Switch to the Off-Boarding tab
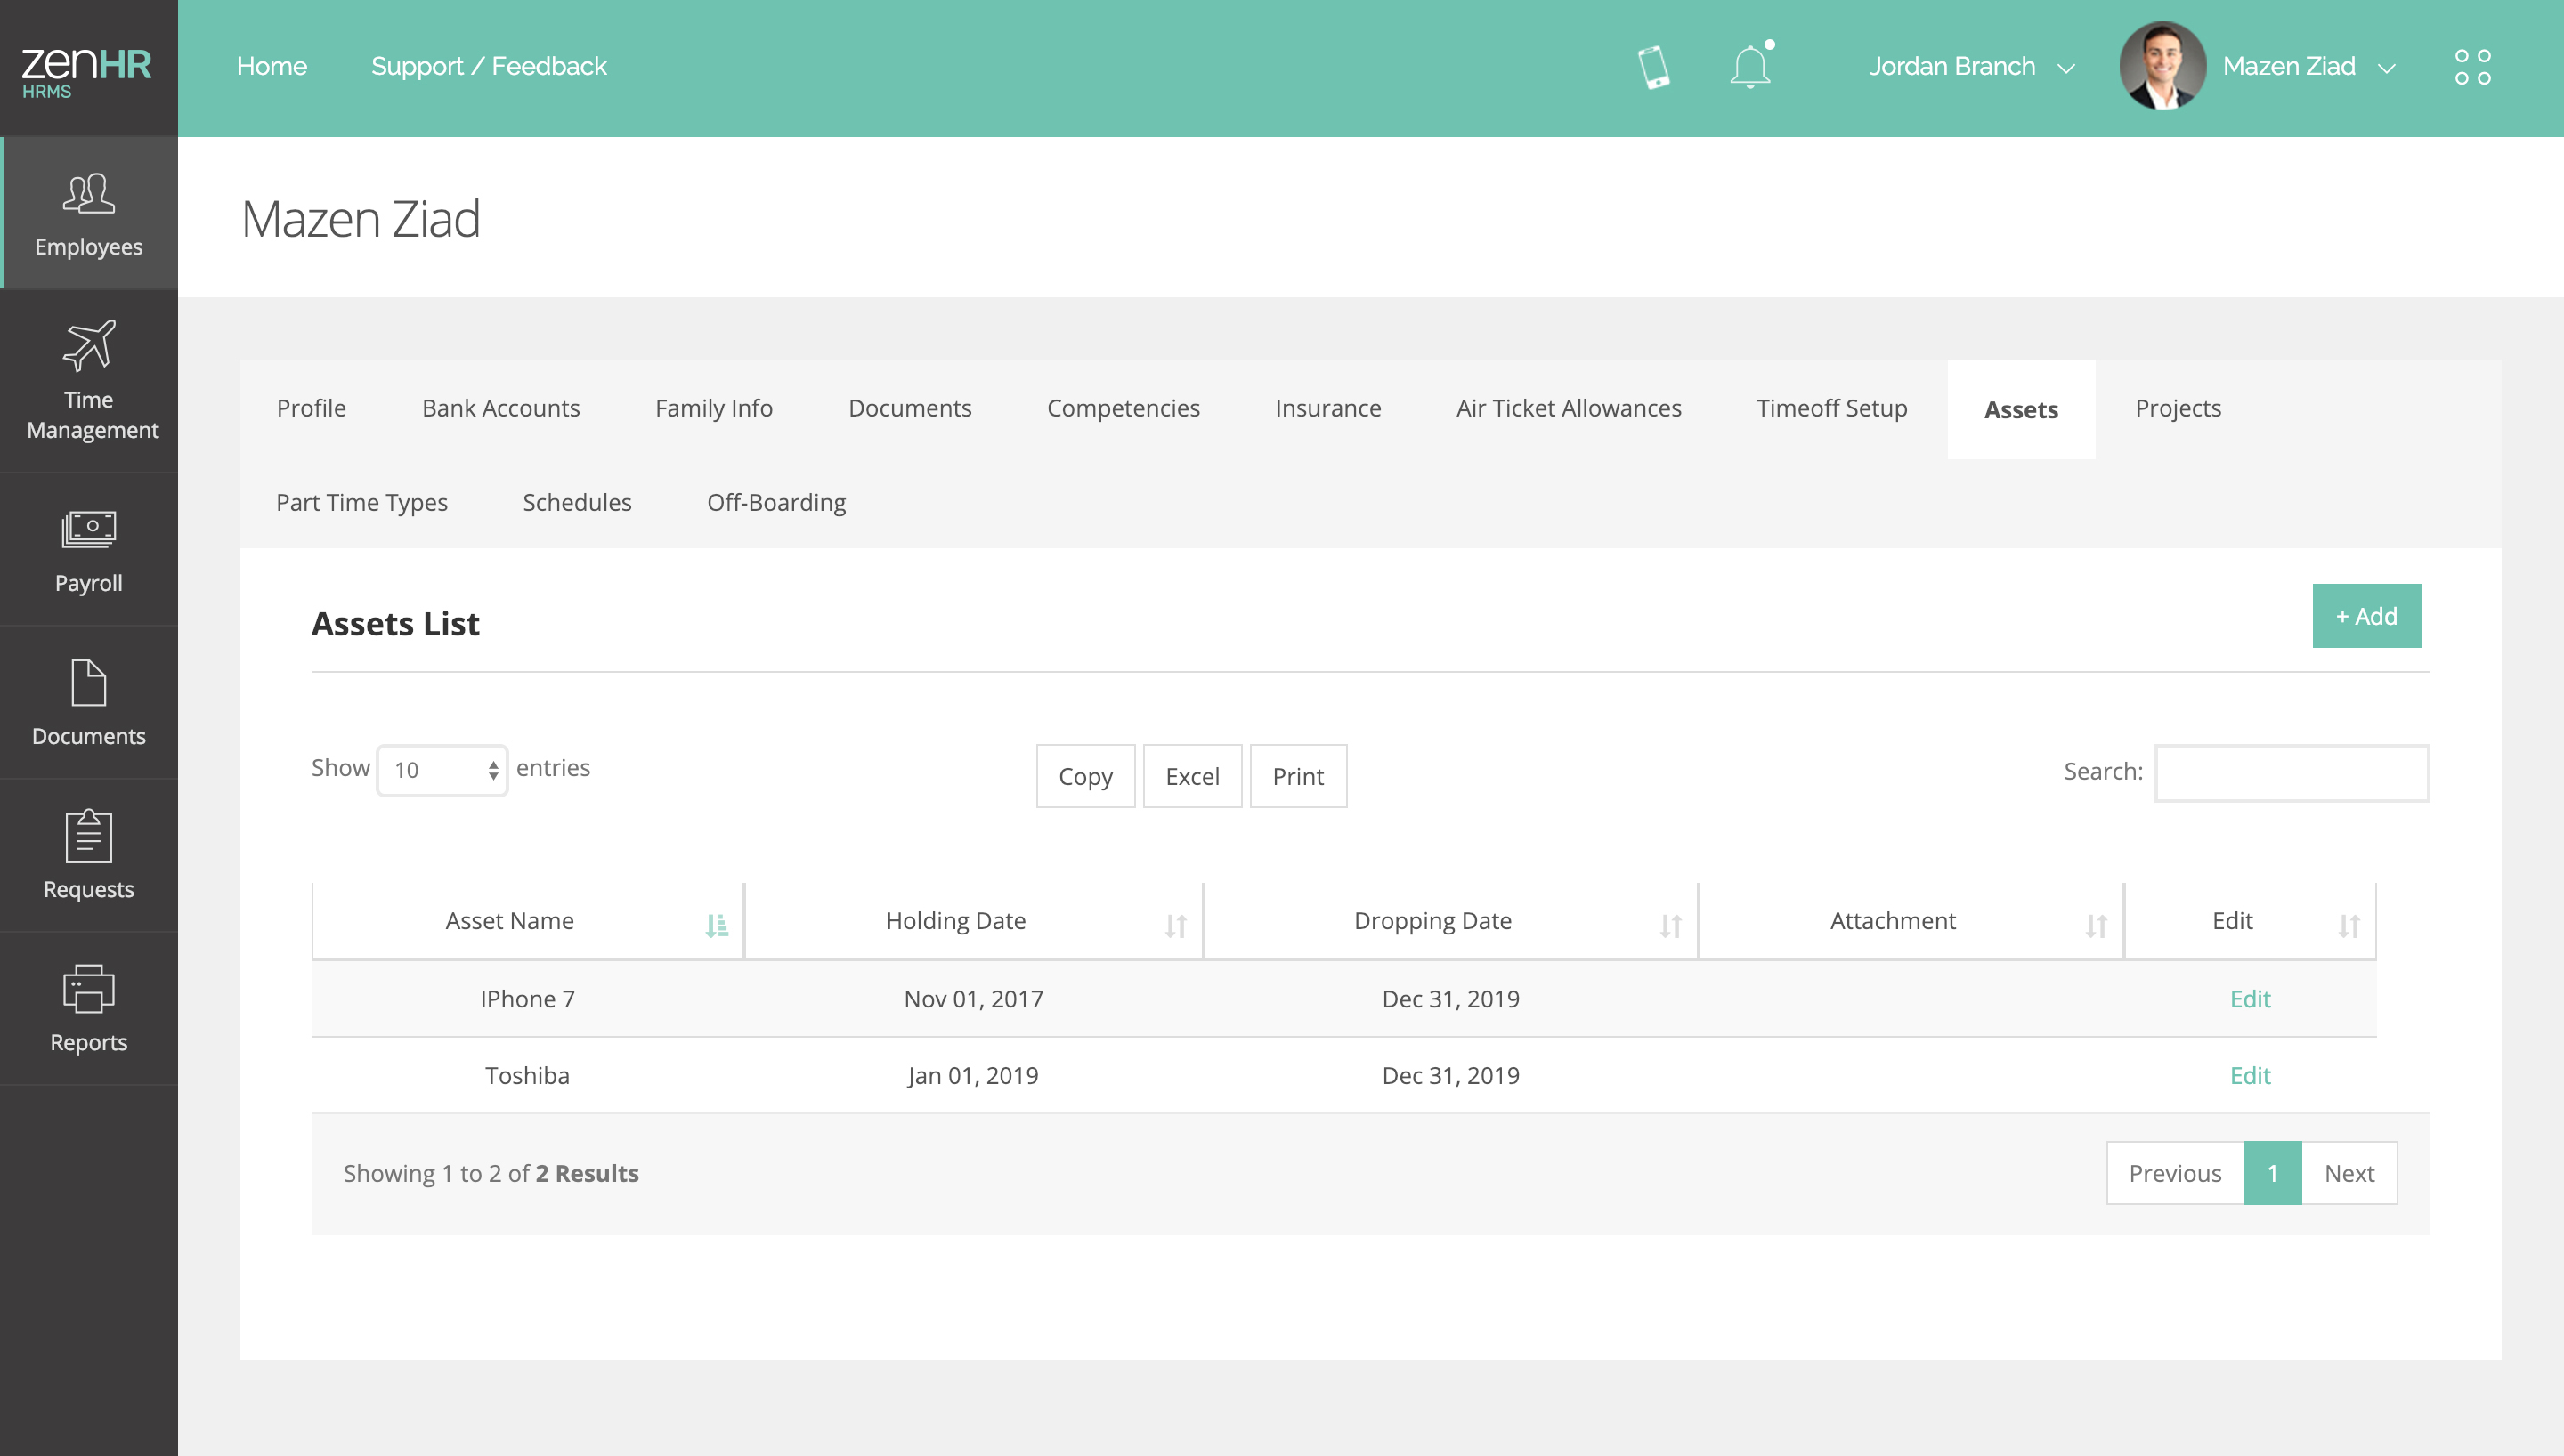This screenshot has width=2564, height=1456. pos(776,502)
